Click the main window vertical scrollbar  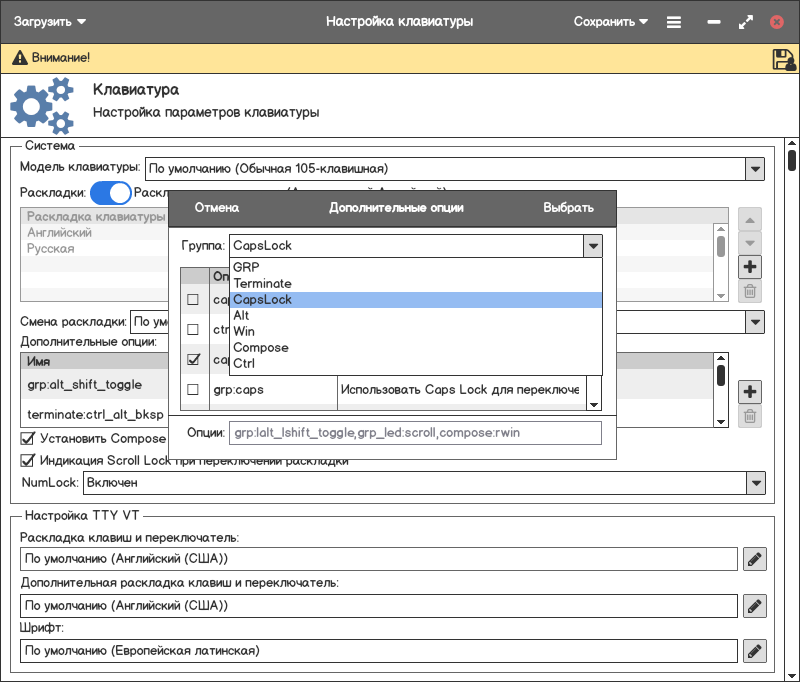792,160
